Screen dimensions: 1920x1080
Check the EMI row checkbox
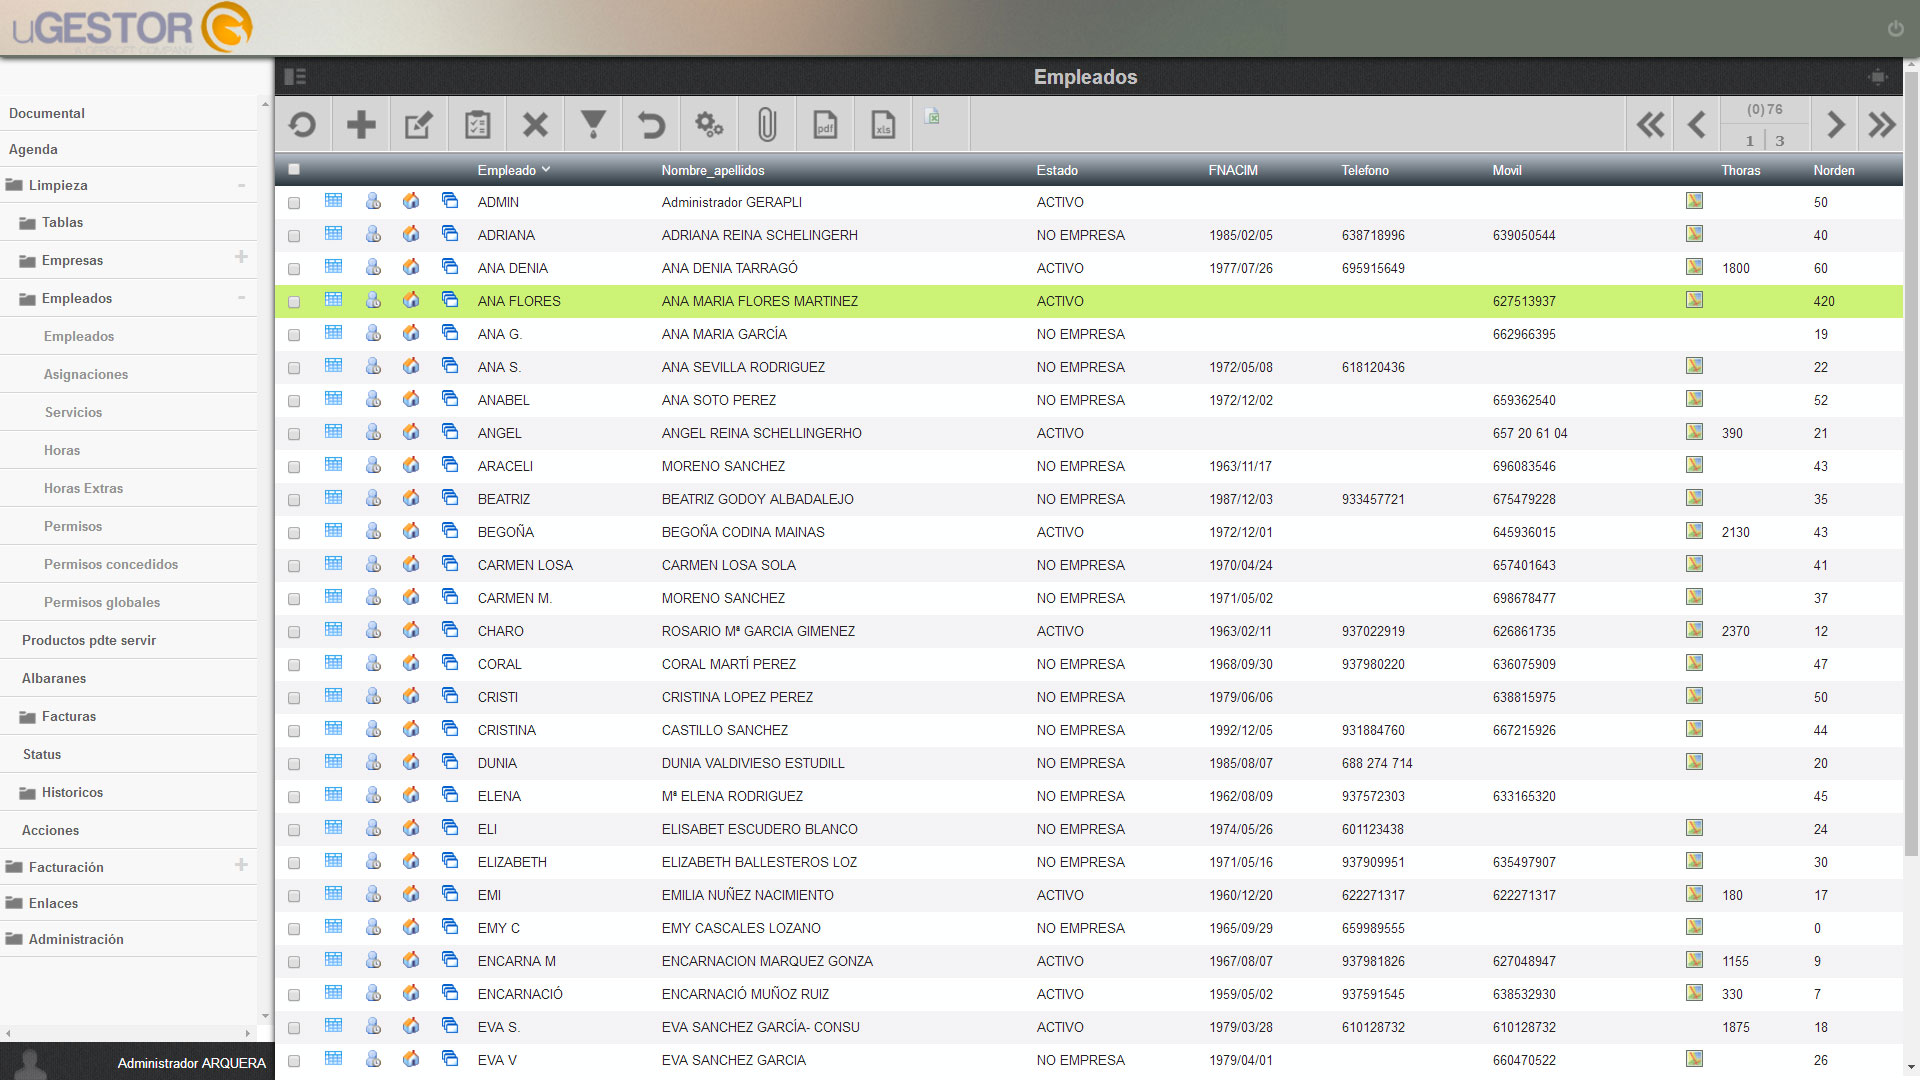tap(294, 896)
